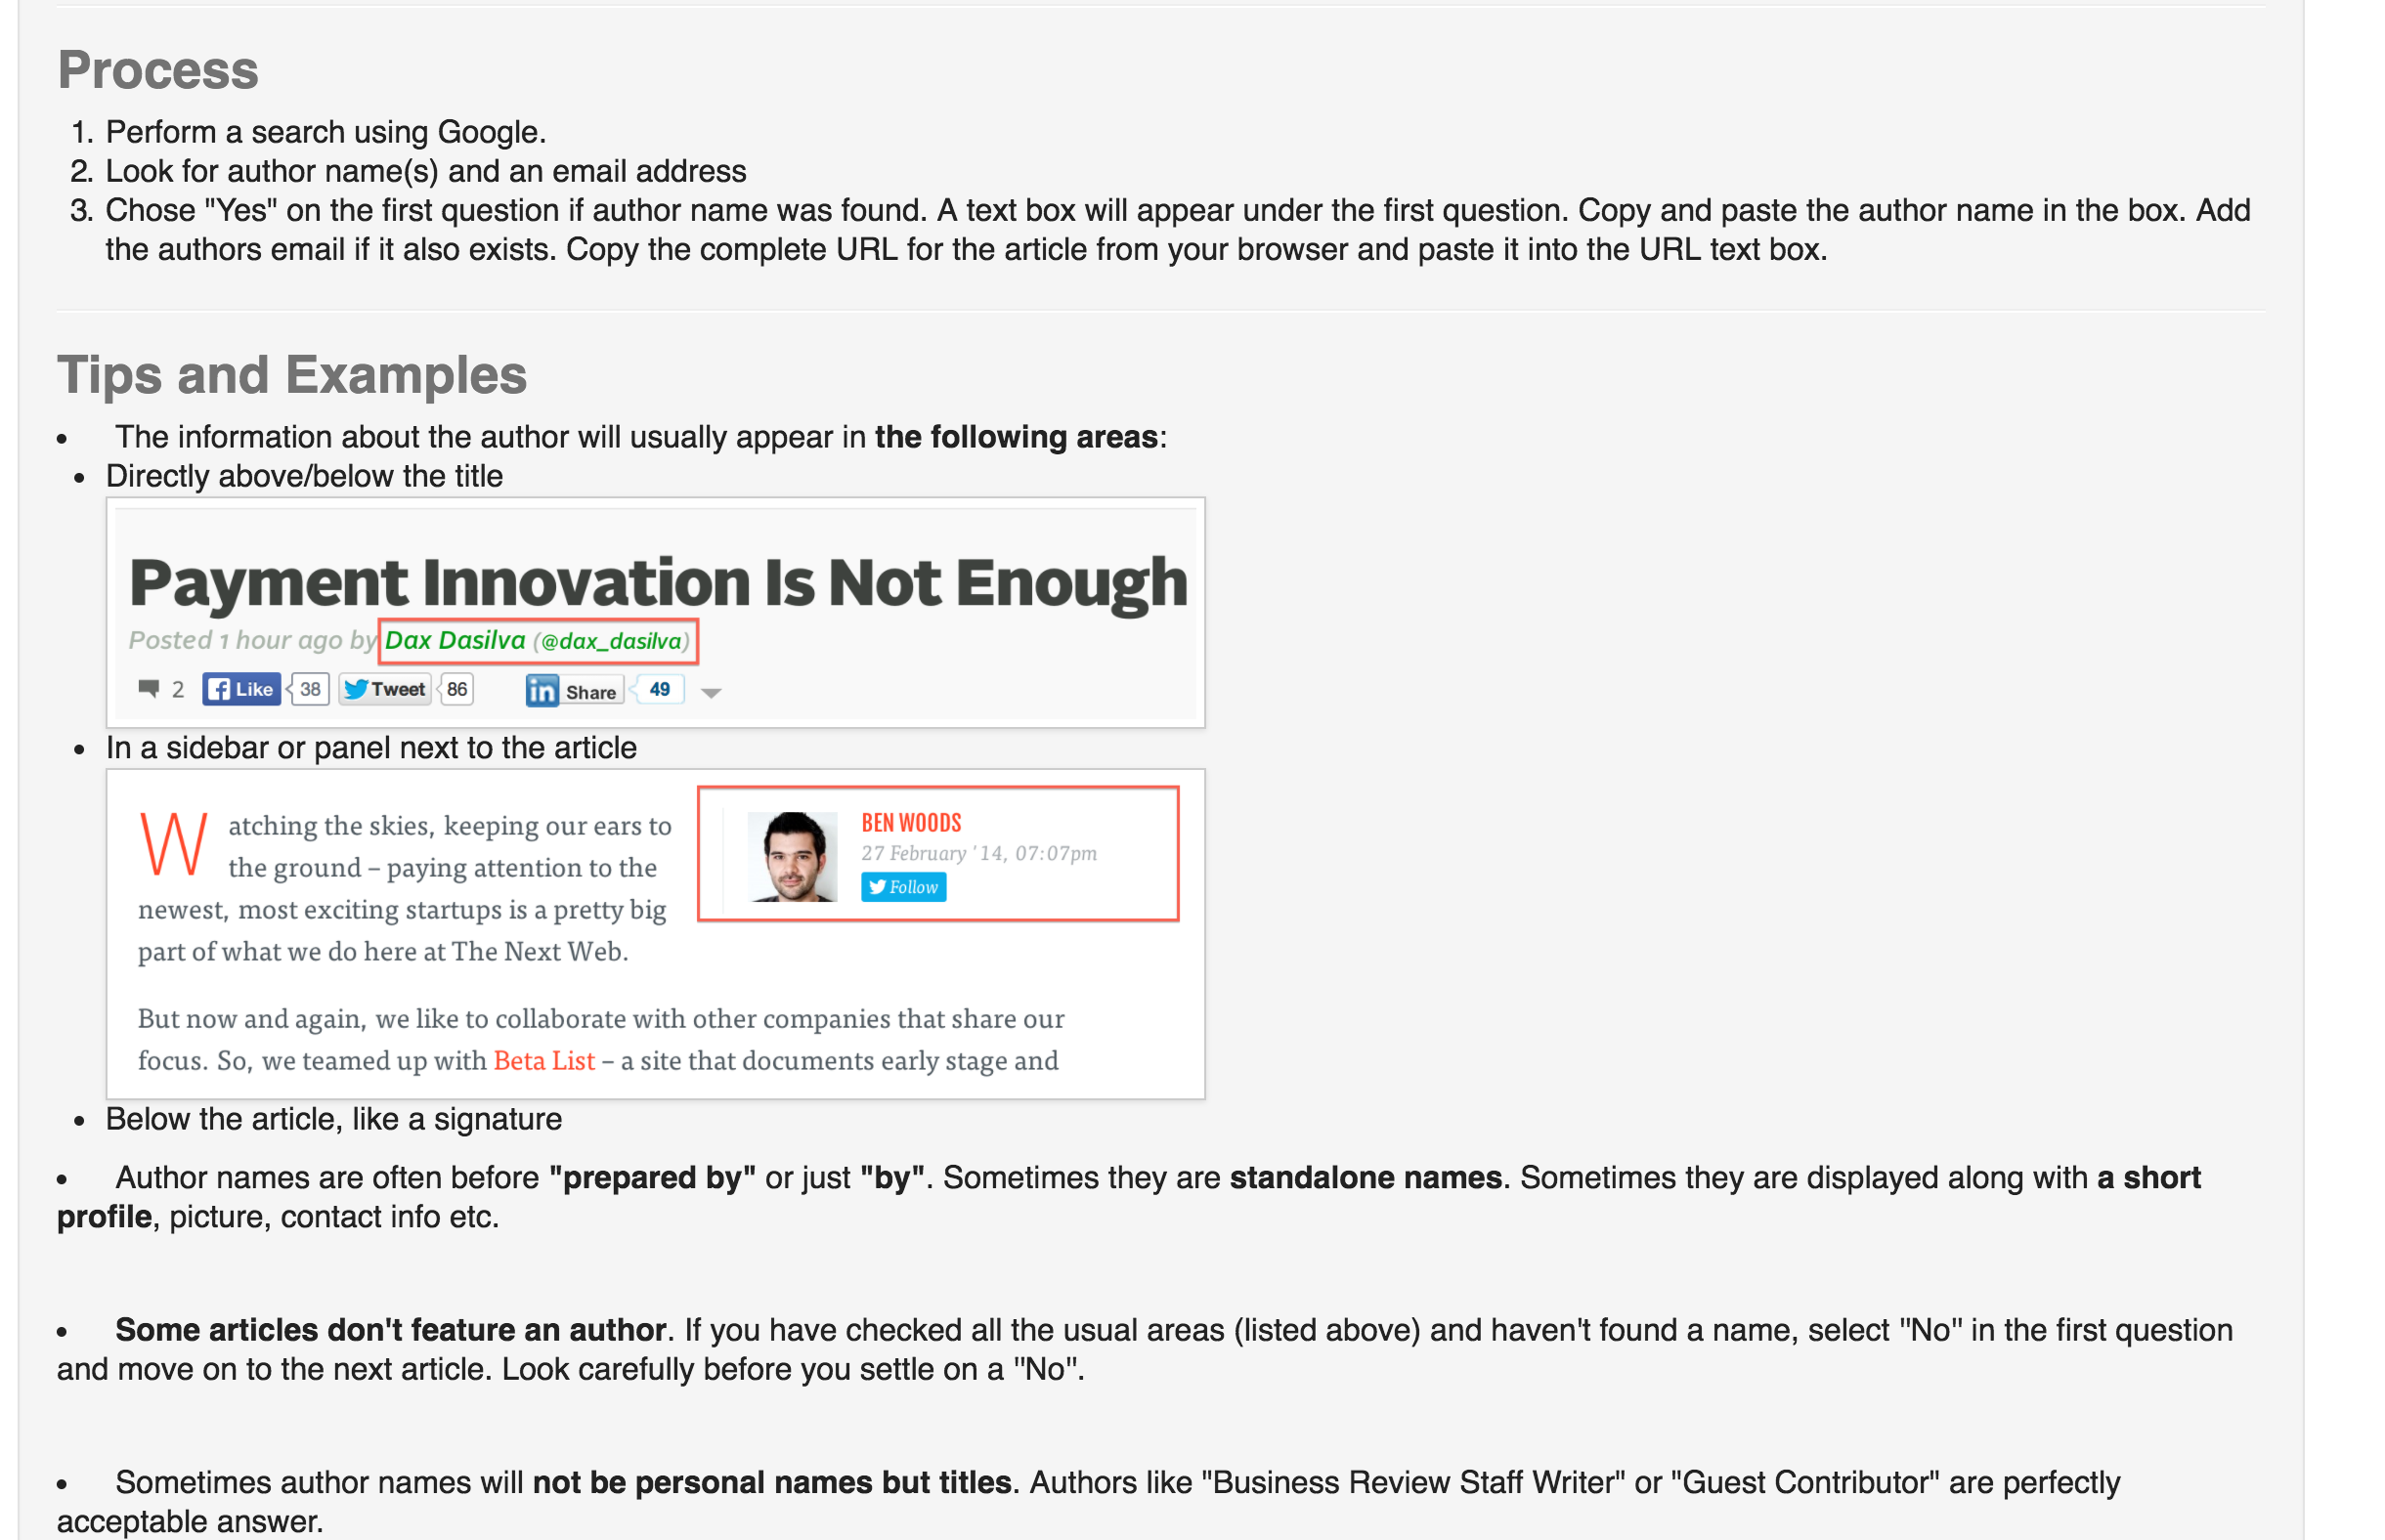Click the Twitter Tweet button
The image size is (2385, 1540).
pos(385,689)
